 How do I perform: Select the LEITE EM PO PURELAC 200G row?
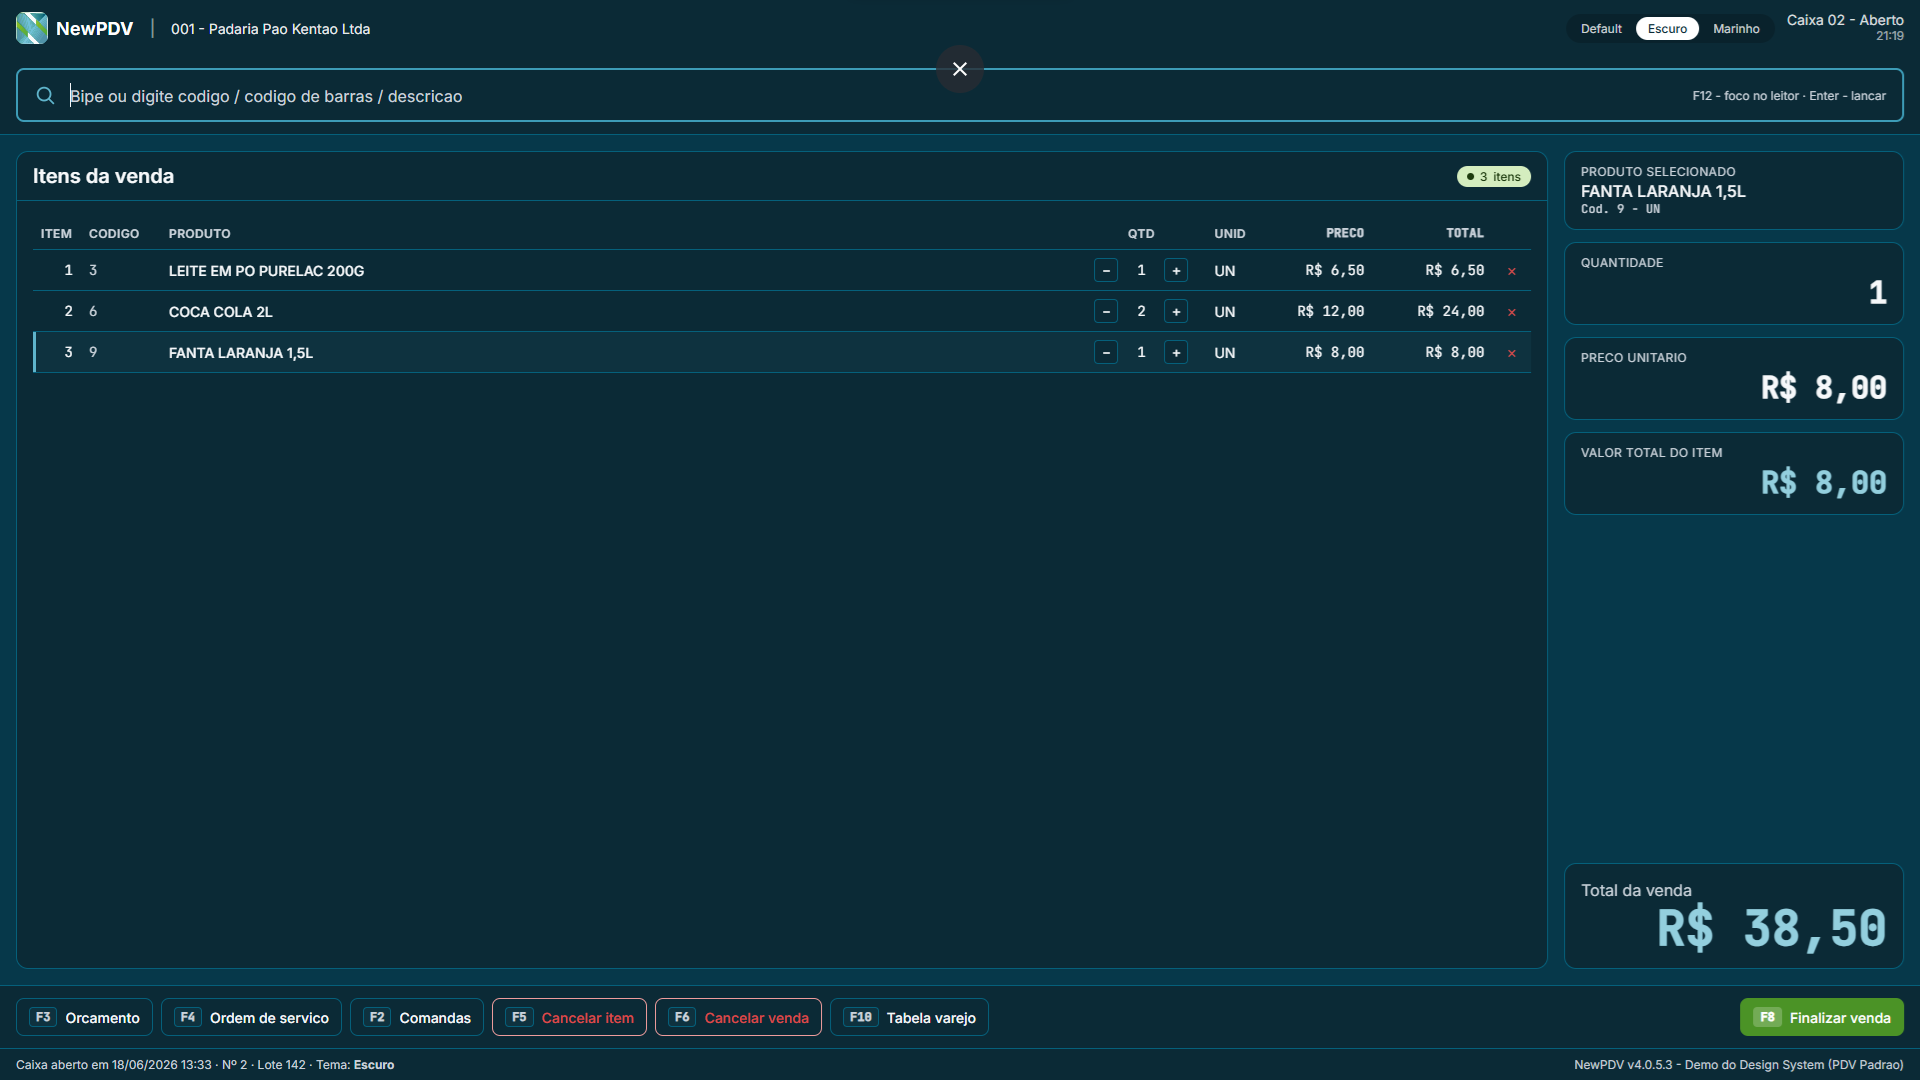pyautogui.click(x=782, y=271)
